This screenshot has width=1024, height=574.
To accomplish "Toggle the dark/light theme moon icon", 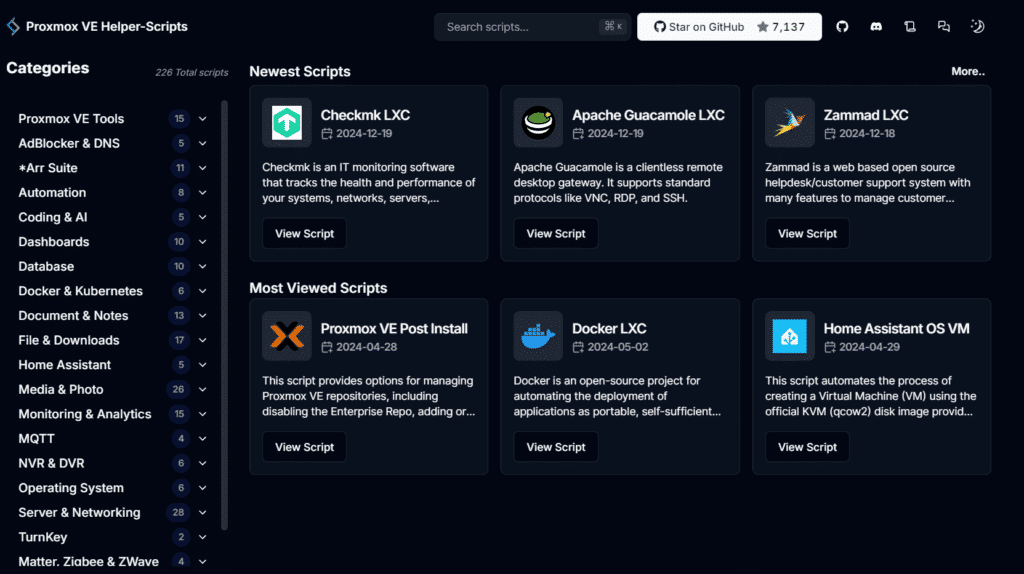I will click(978, 27).
